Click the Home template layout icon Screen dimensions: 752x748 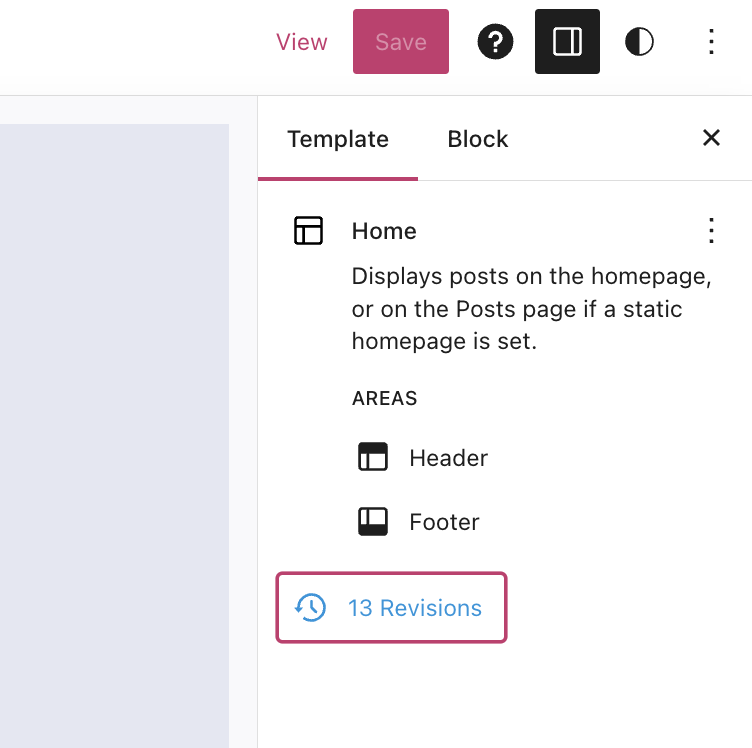[x=308, y=231]
